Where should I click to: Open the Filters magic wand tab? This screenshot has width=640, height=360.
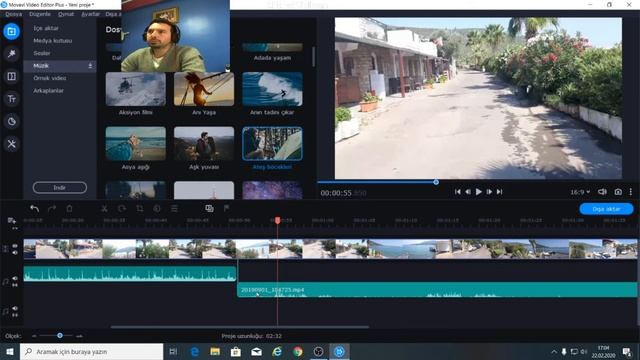point(11,53)
